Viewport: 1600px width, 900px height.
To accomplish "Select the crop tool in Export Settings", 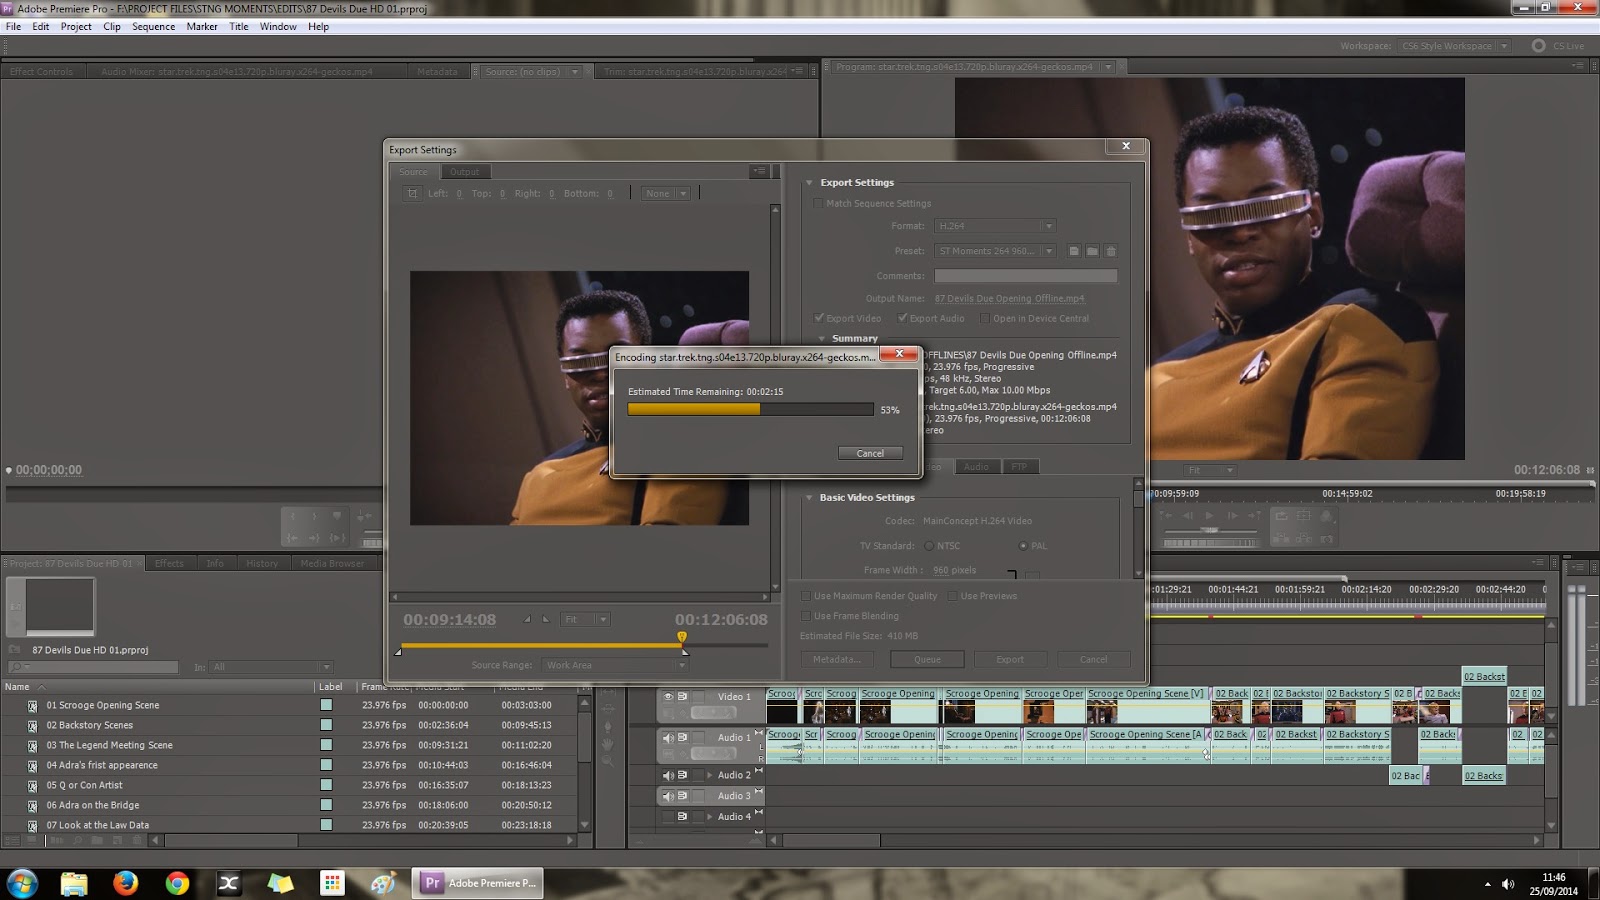I will 412,193.
